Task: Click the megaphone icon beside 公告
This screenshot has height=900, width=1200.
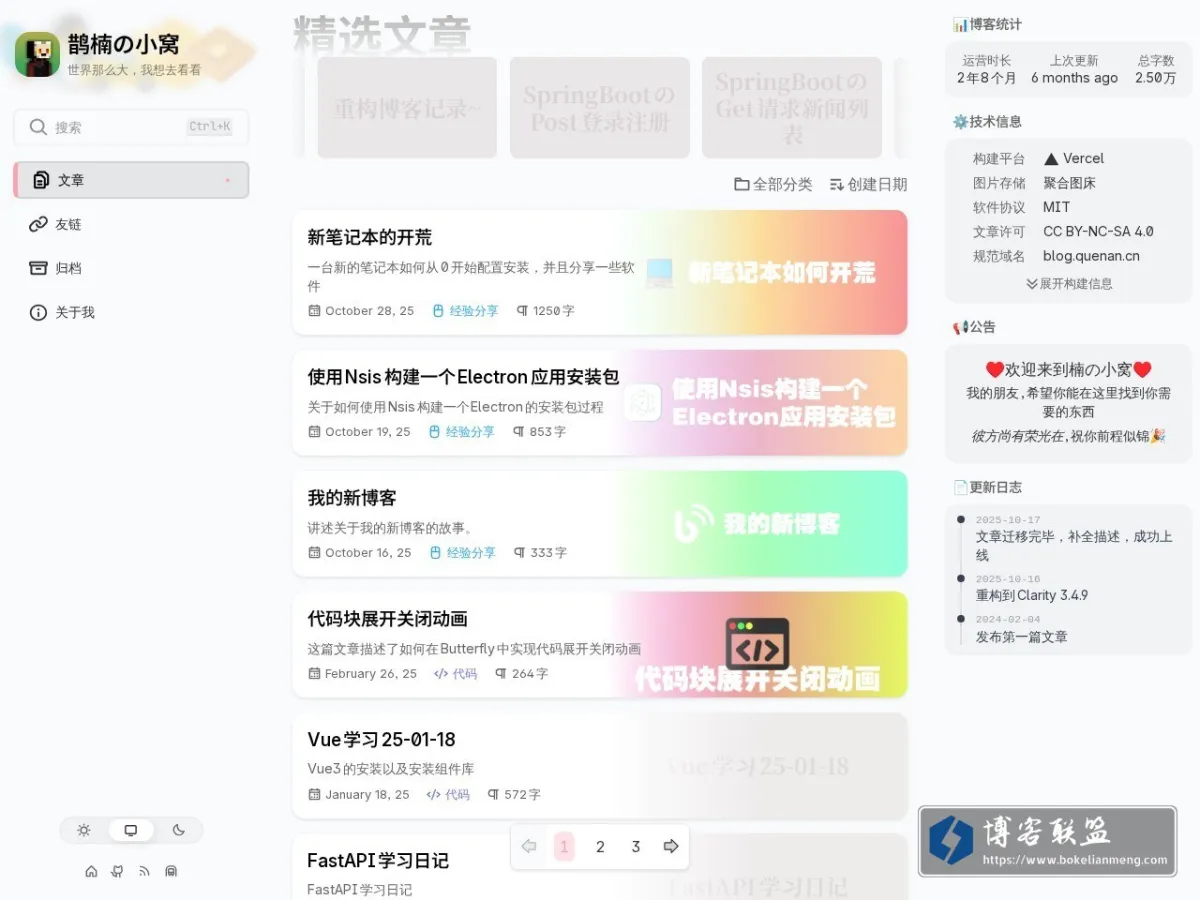Action: 960,327
